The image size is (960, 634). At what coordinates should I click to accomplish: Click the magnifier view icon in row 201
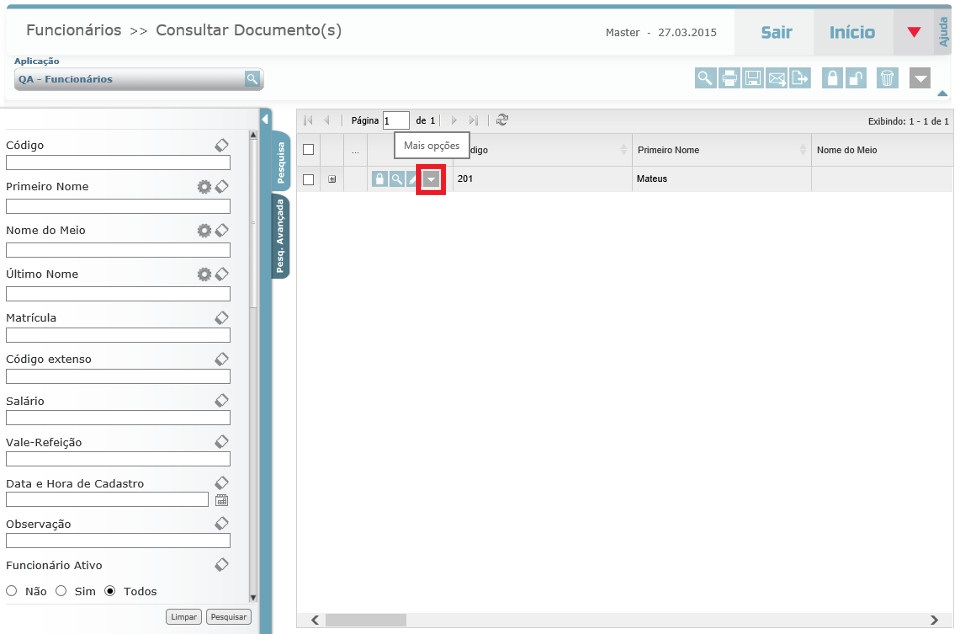coord(397,179)
